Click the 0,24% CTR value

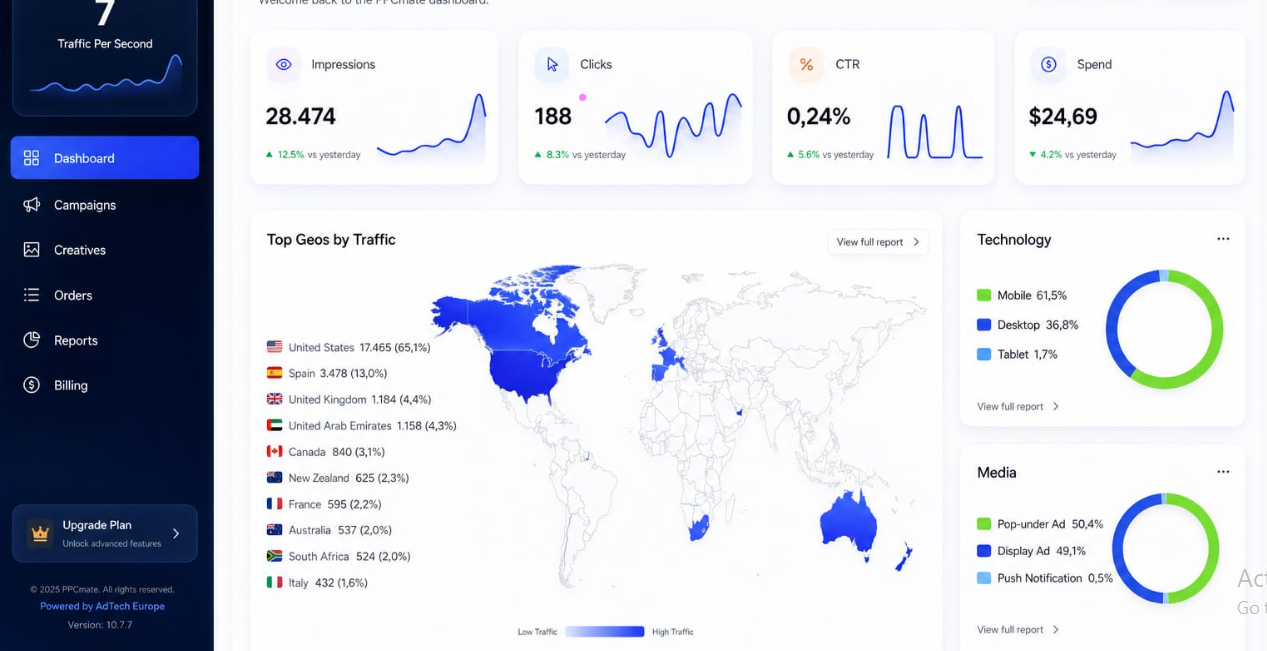click(818, 116)
